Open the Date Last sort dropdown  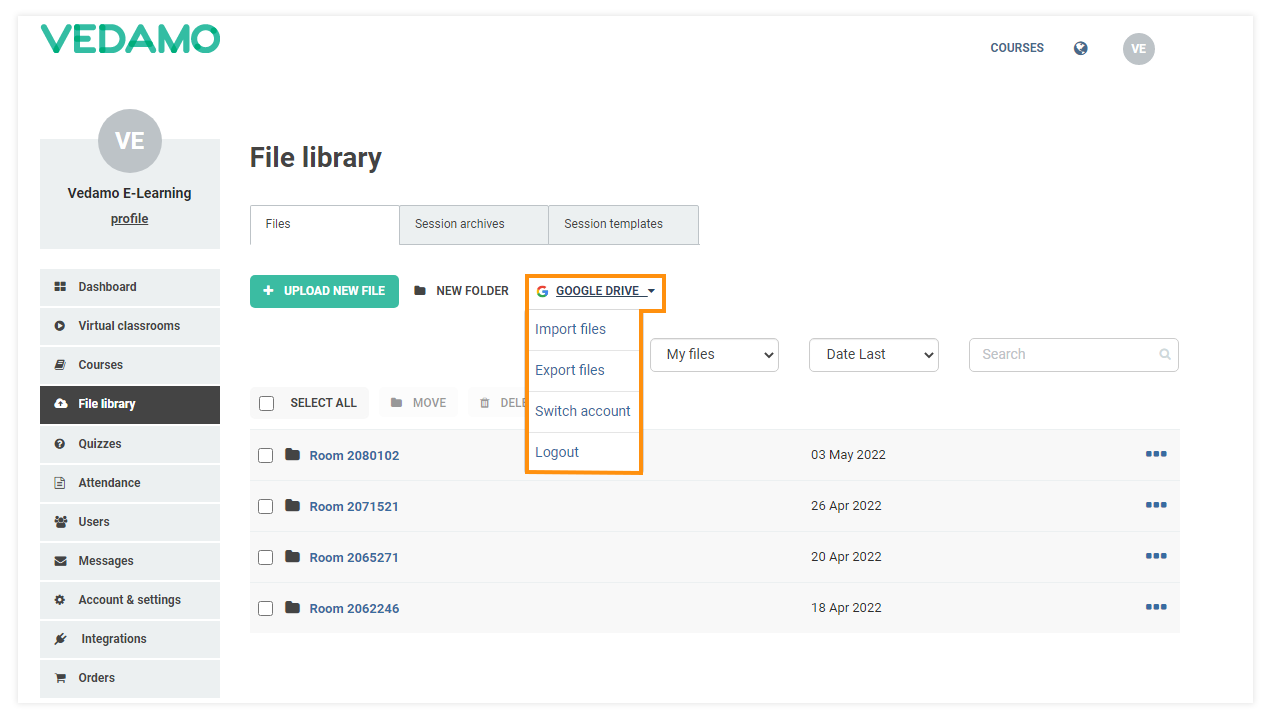(x=874, y=354)
